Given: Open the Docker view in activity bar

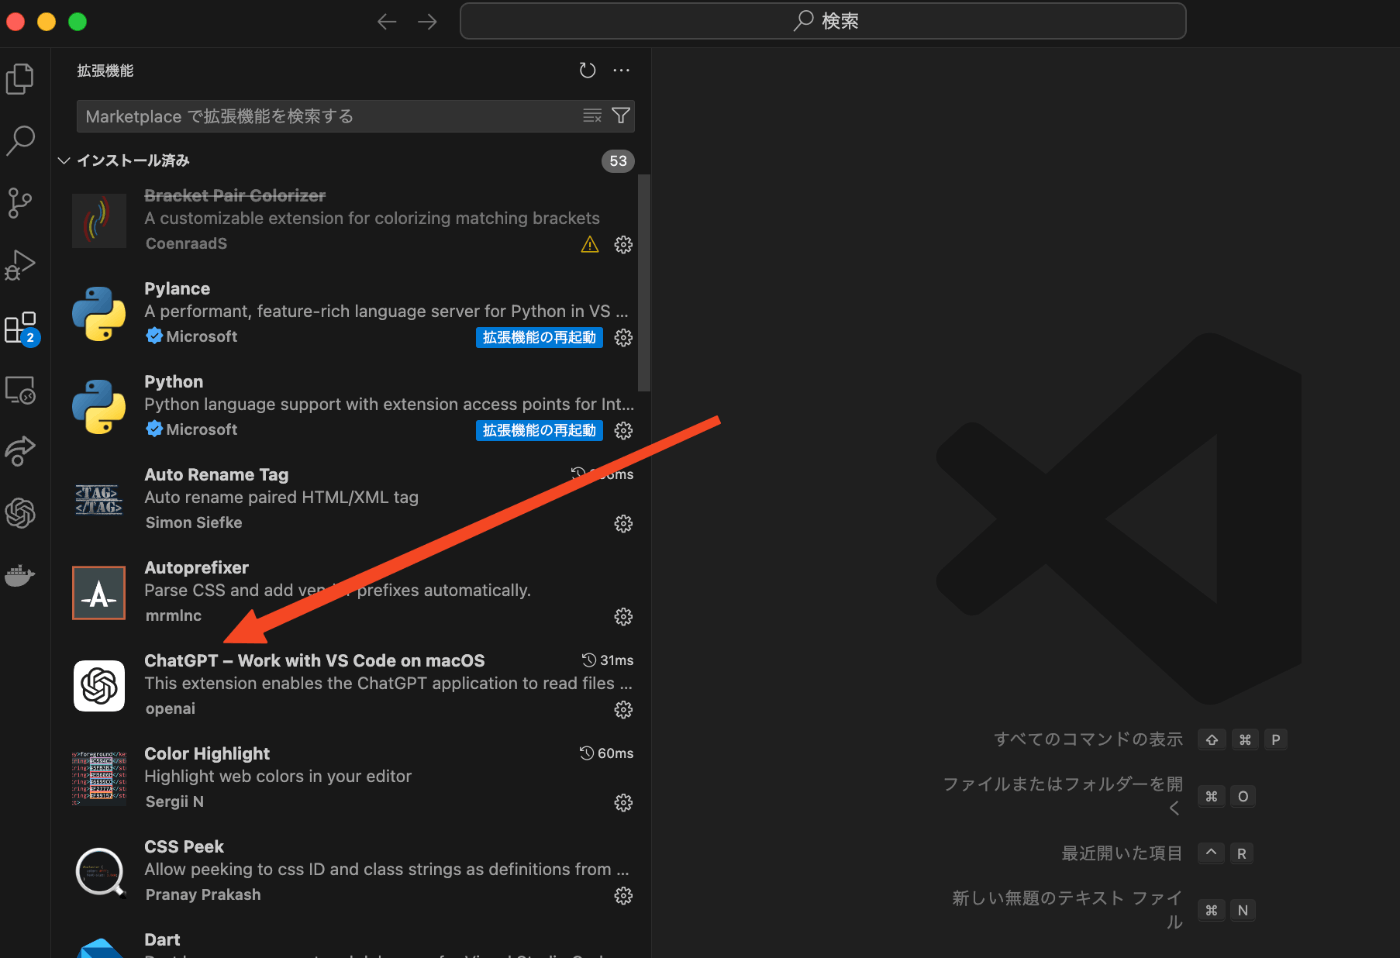Looking at the screenshot, I should coord(20,575).
